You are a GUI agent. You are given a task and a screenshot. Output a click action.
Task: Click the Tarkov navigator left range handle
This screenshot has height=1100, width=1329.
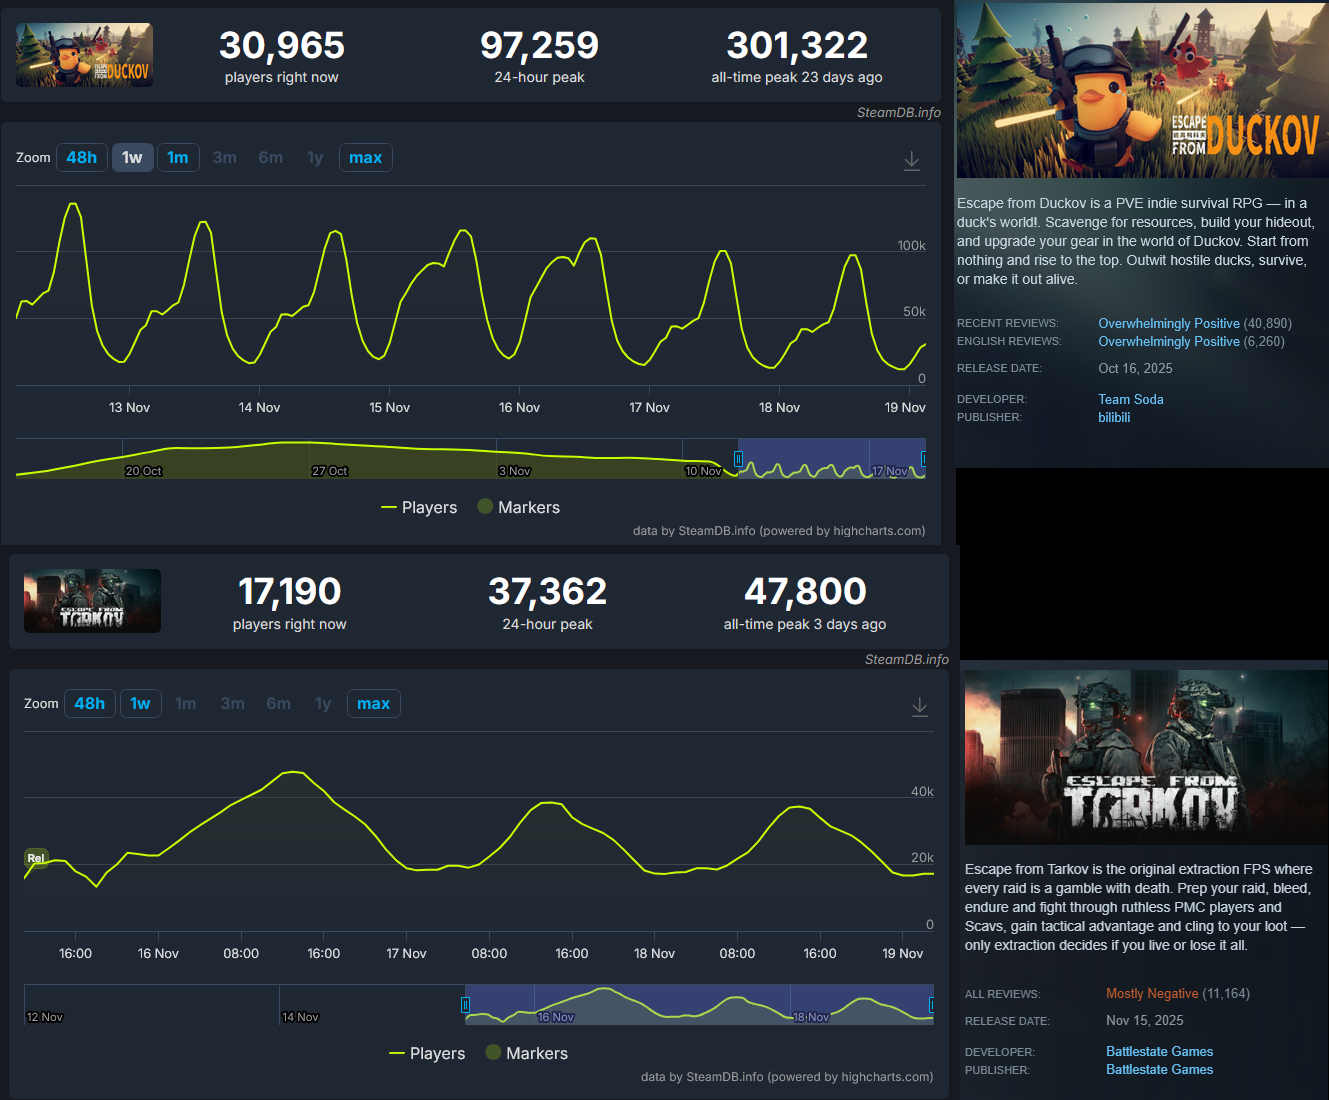click(x=465, y=1005)
